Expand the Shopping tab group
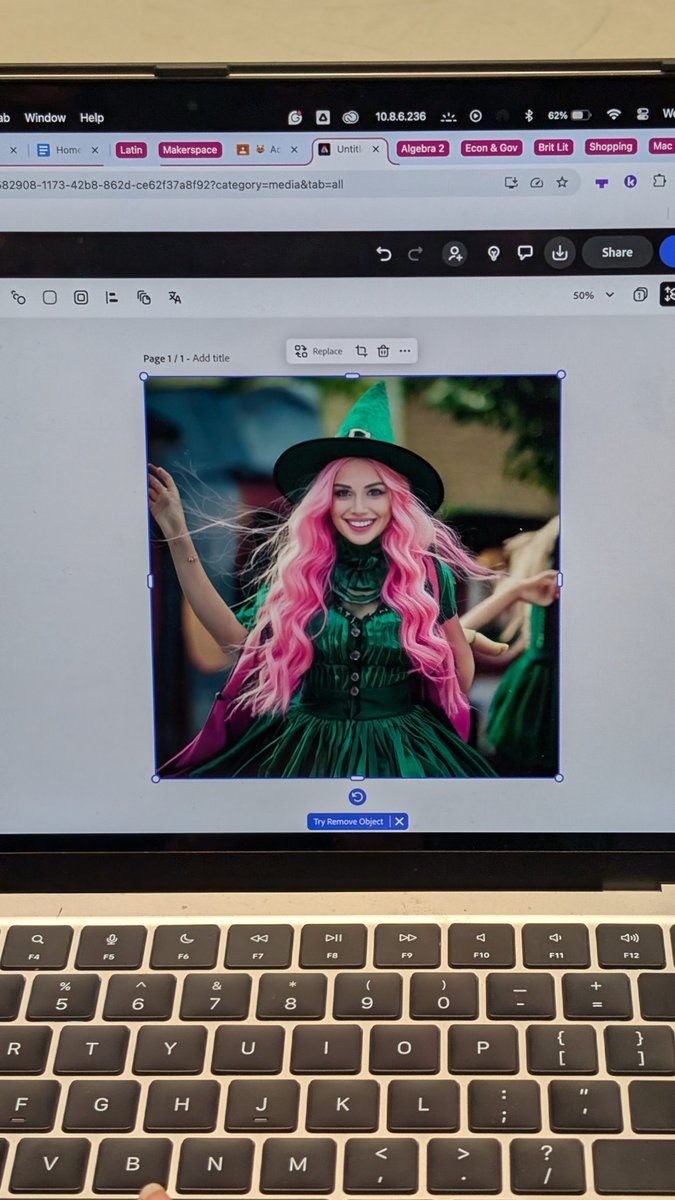675x1200 pixels. pyautogui.click(x=610, y=147)
